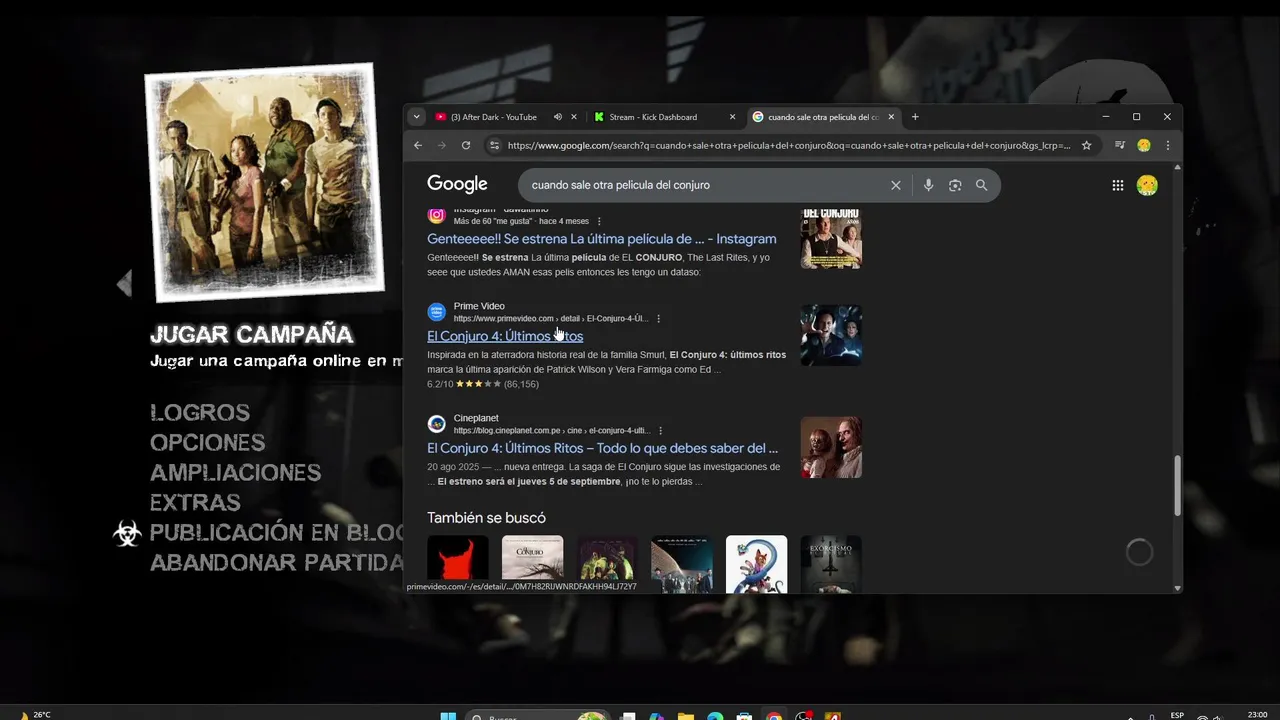
Task: Open the green poster in 'También se buscó'
Action: coord(607,564)
